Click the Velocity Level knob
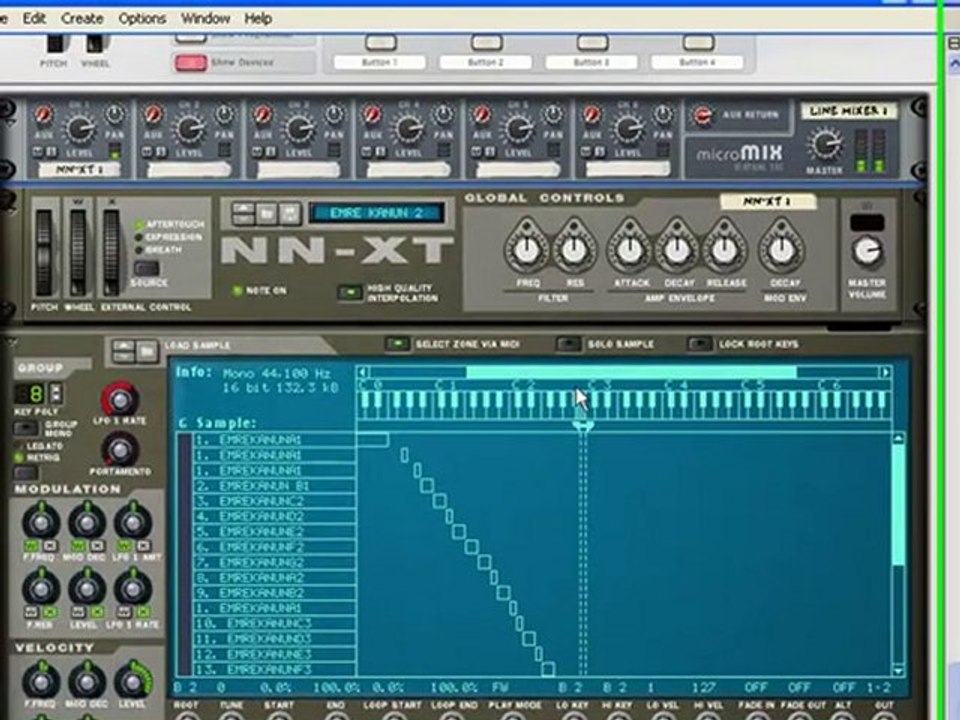960x720 pixels. [x=133, y=681]
